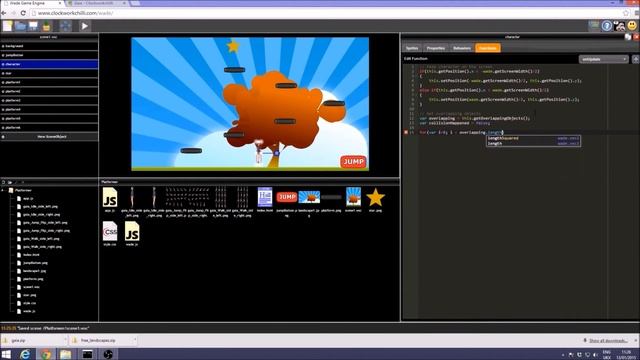Select the platform3 scene object

[x=49, y=100]
